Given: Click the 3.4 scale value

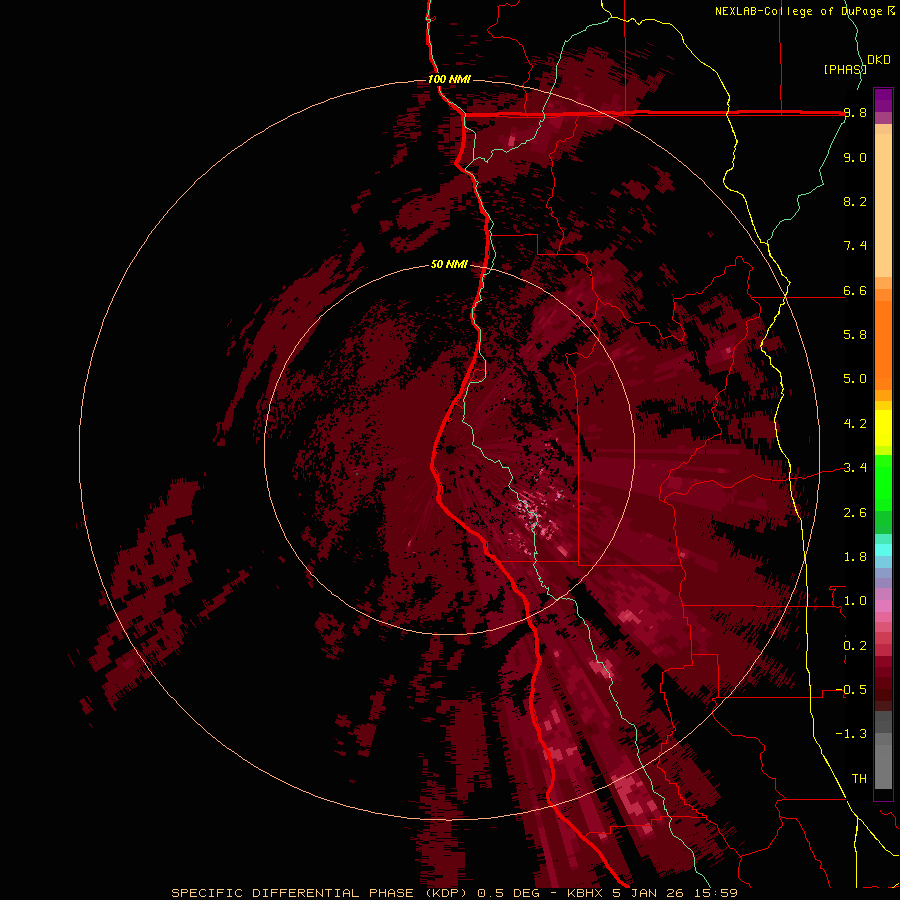Looking at the screenshot, I should click(855, 468).
